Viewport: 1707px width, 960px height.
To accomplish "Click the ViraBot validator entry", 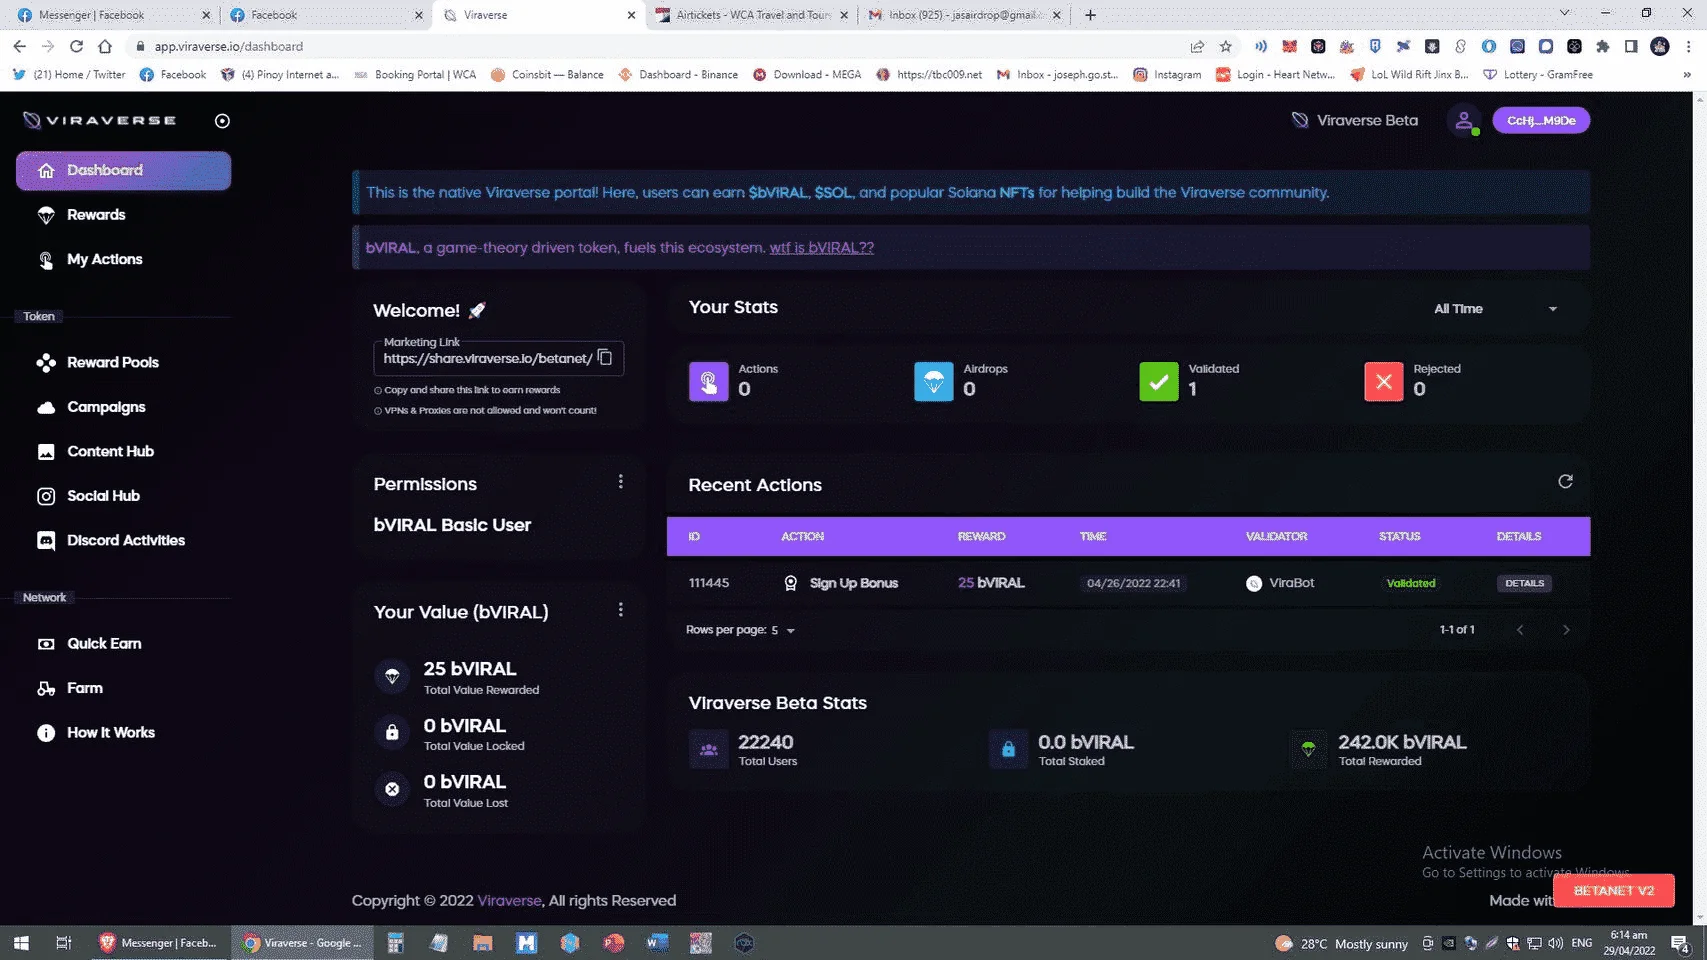I will (x=1280, y=584).
